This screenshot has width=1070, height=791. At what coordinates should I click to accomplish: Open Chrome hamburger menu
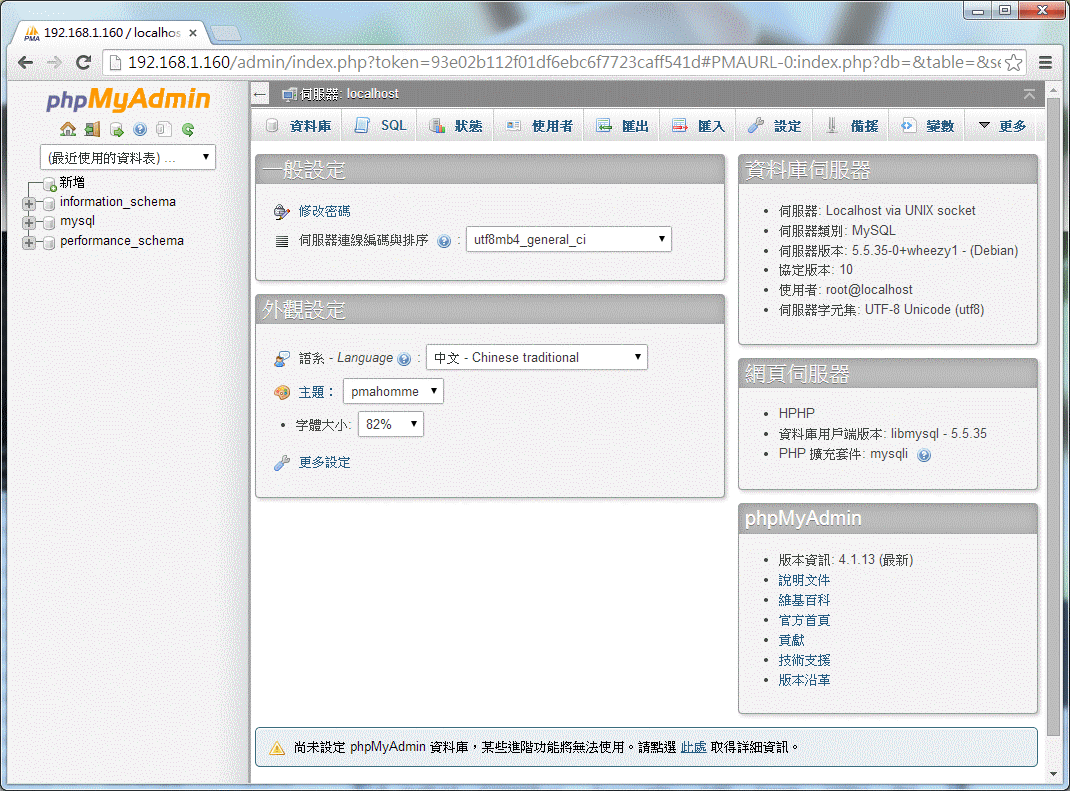(1045, 63)
